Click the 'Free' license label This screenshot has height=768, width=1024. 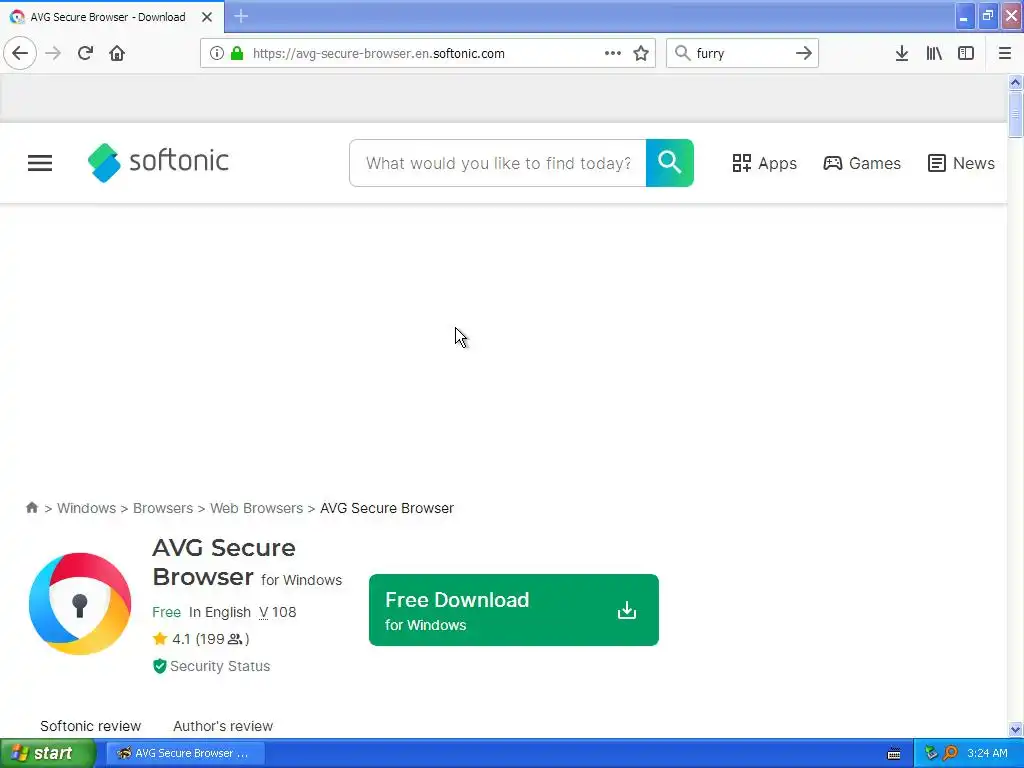166,612
